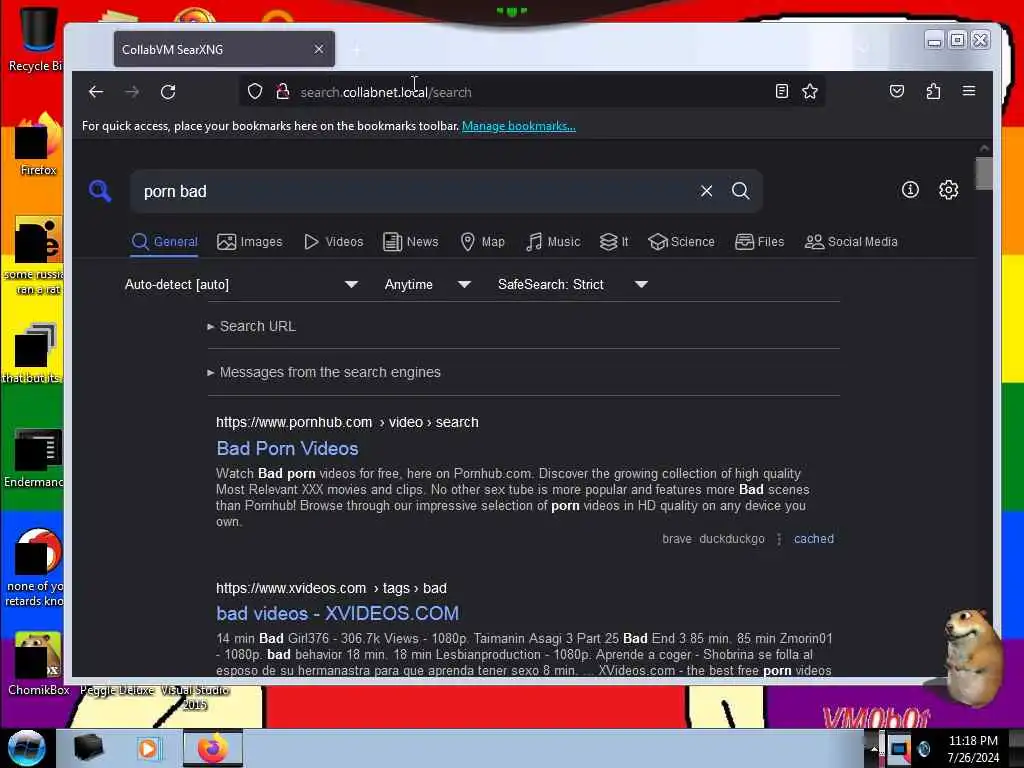Click the SearXNG logo magnifier icon
This screenshot has width=1024, height=768.
(100, 191)
